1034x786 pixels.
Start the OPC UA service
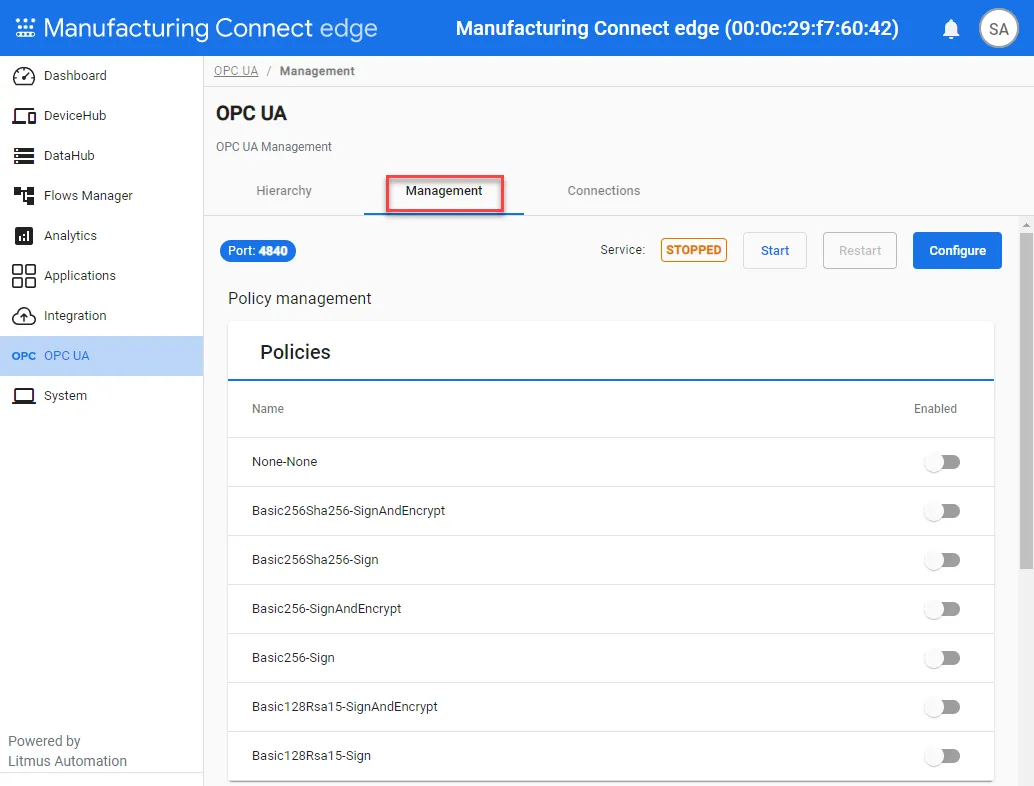pyautogui.click(x=775, y=251)
